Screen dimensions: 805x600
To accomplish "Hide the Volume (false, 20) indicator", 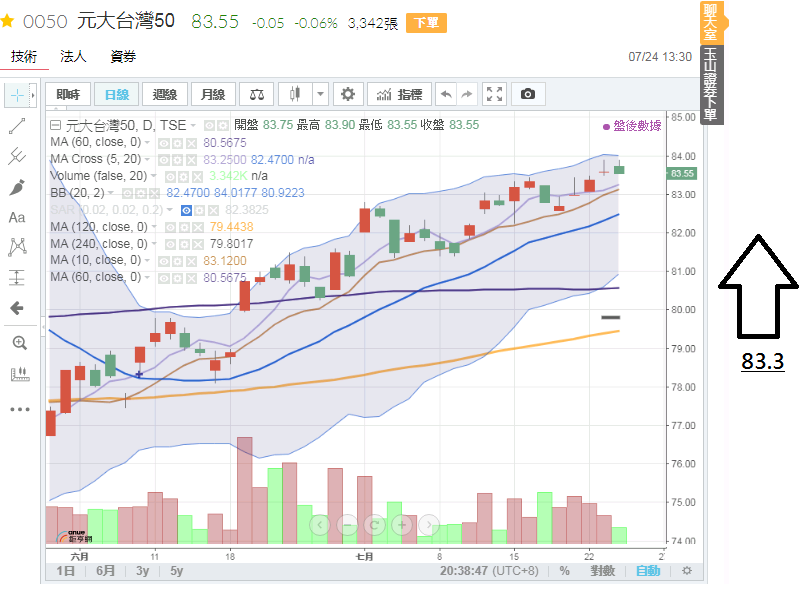I will [x=170, y=177].
